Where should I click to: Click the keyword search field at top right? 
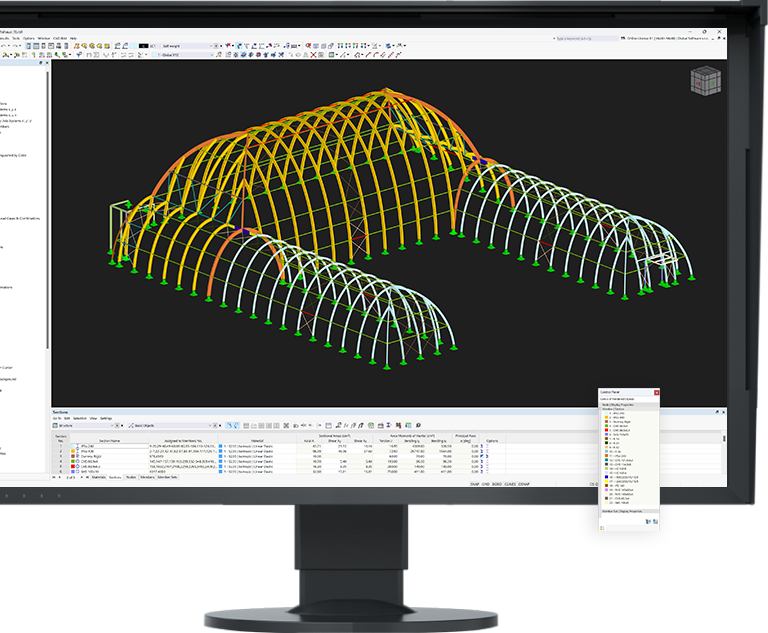pos(586,38)
